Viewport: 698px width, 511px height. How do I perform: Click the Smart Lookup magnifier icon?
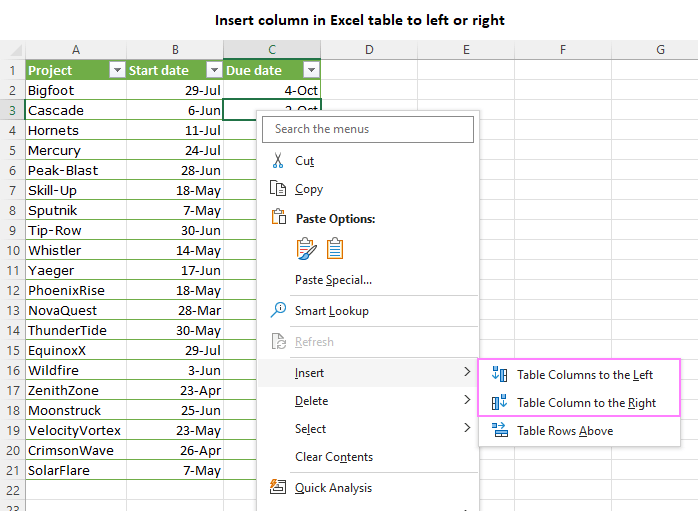coord(279,310)
